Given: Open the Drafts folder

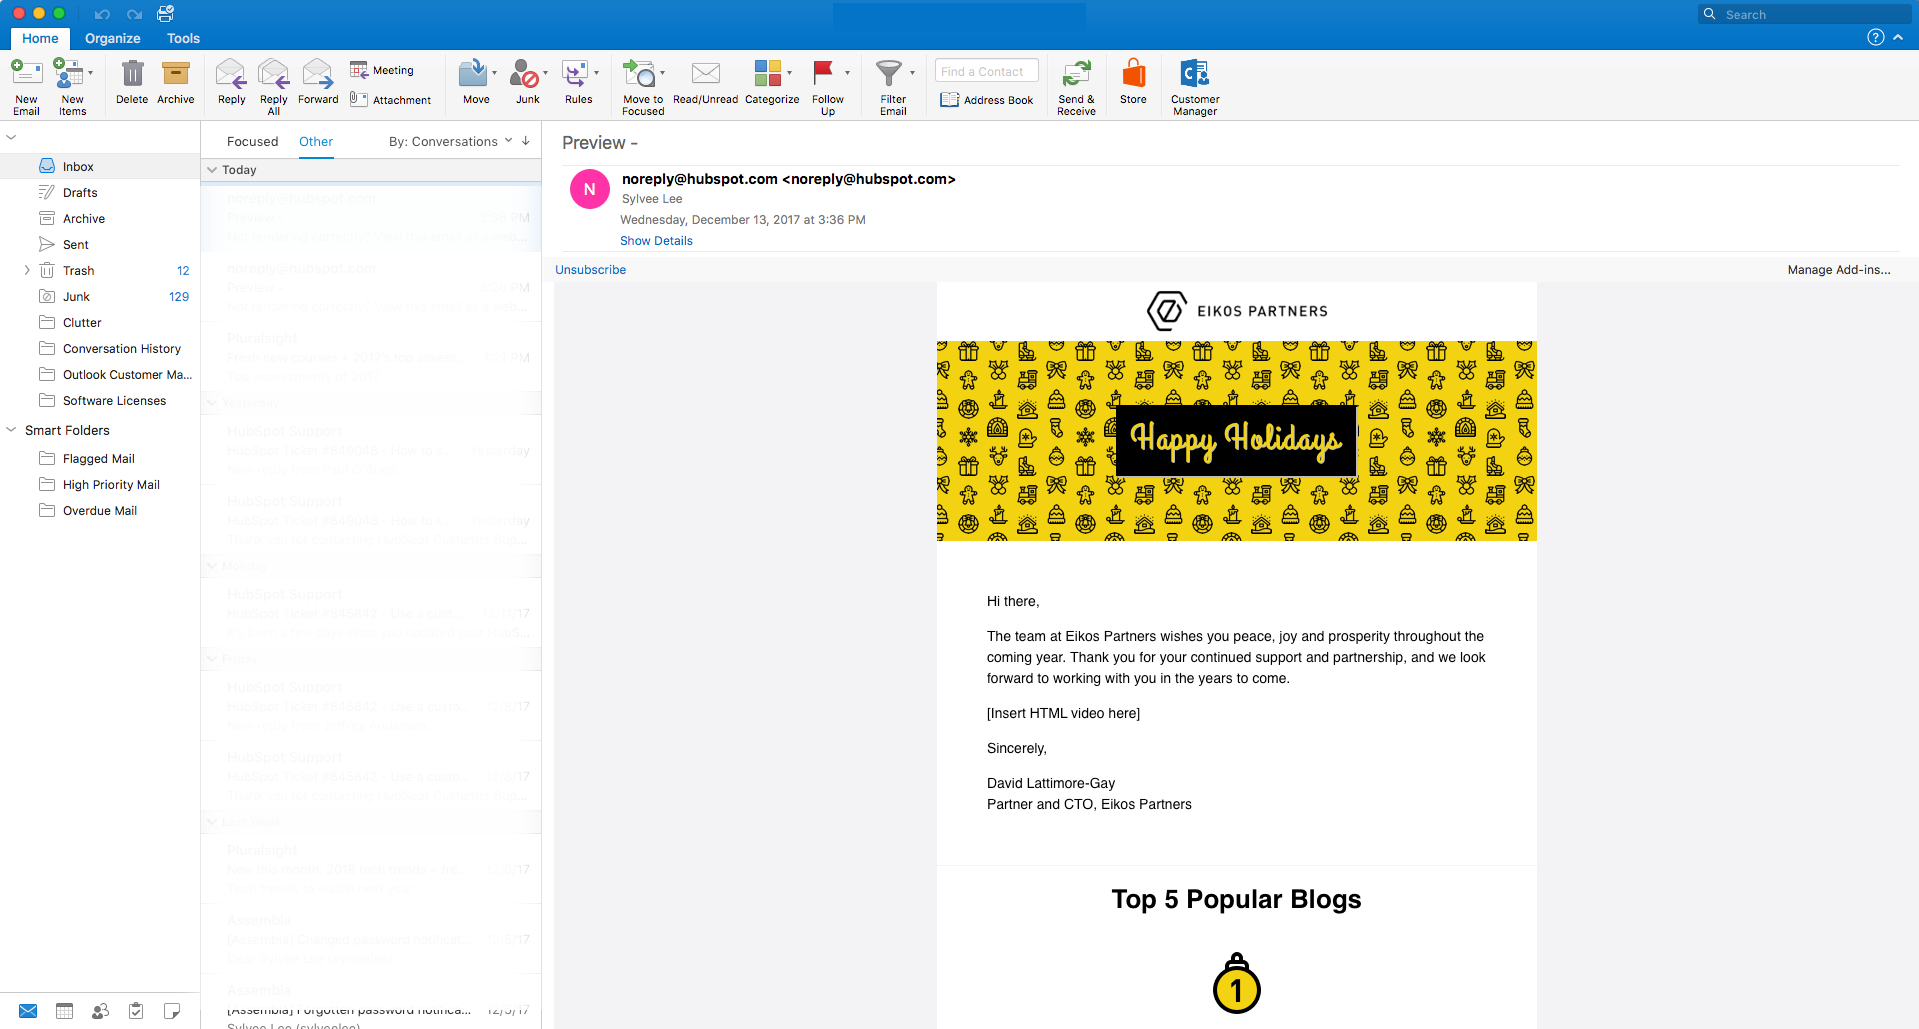Looking at the screenshot, I should pos(100,192).
